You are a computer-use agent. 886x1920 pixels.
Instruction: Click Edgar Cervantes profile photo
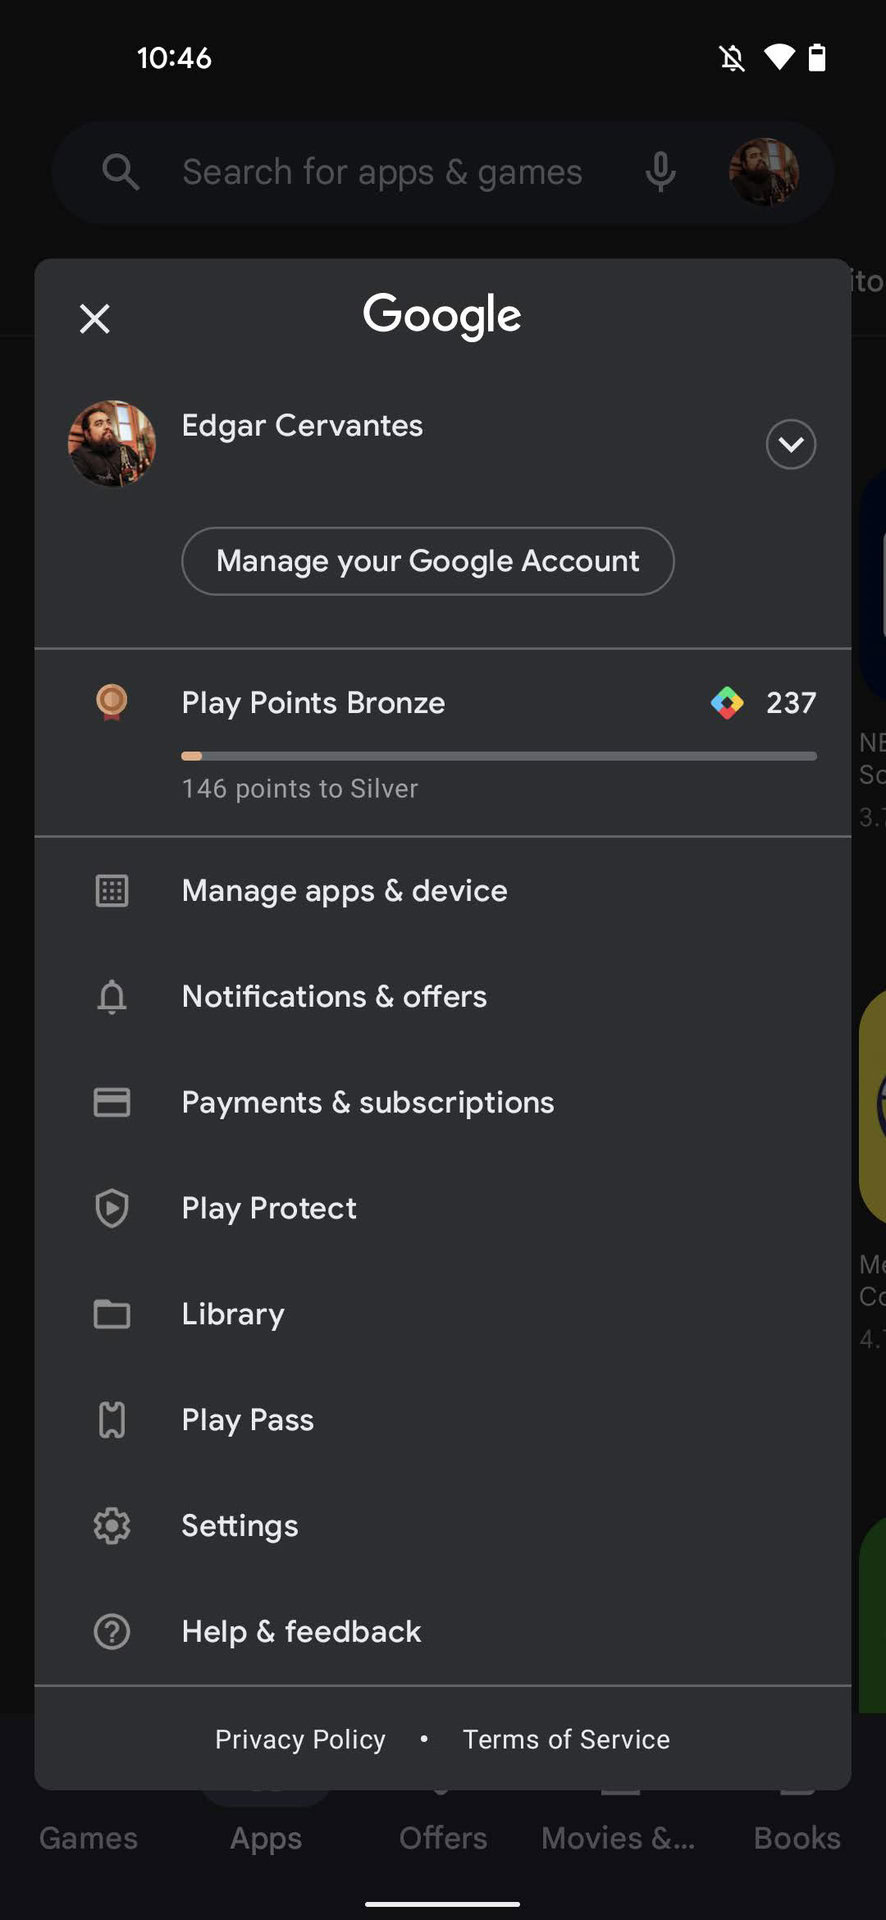click(112, 444)
